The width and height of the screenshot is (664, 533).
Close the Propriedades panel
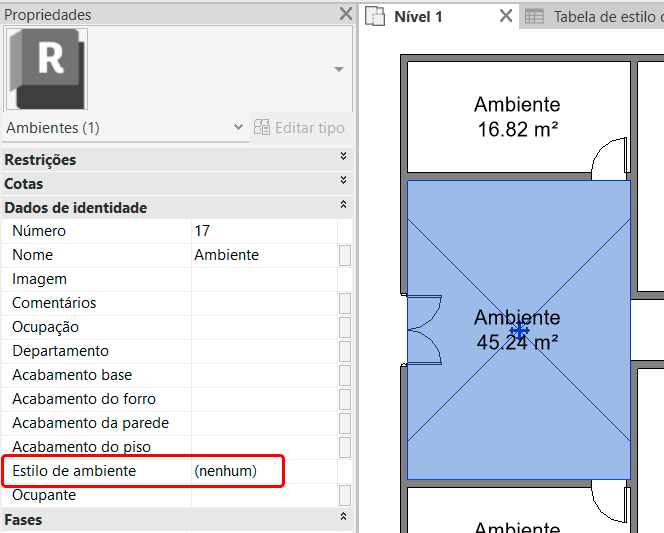tap(345, 14)
